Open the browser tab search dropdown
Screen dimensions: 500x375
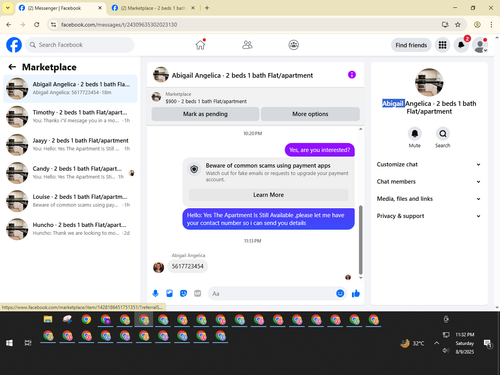(x=8, y=8)
